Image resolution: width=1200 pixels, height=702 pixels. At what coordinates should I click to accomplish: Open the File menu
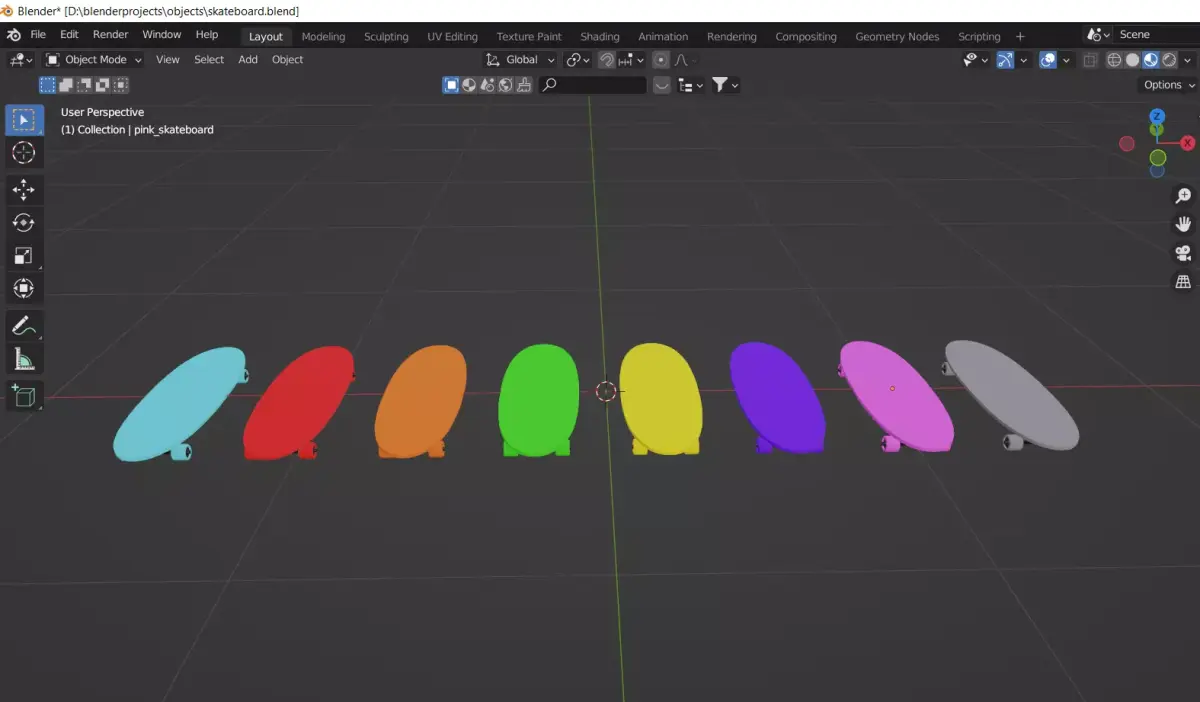point(38,35)
